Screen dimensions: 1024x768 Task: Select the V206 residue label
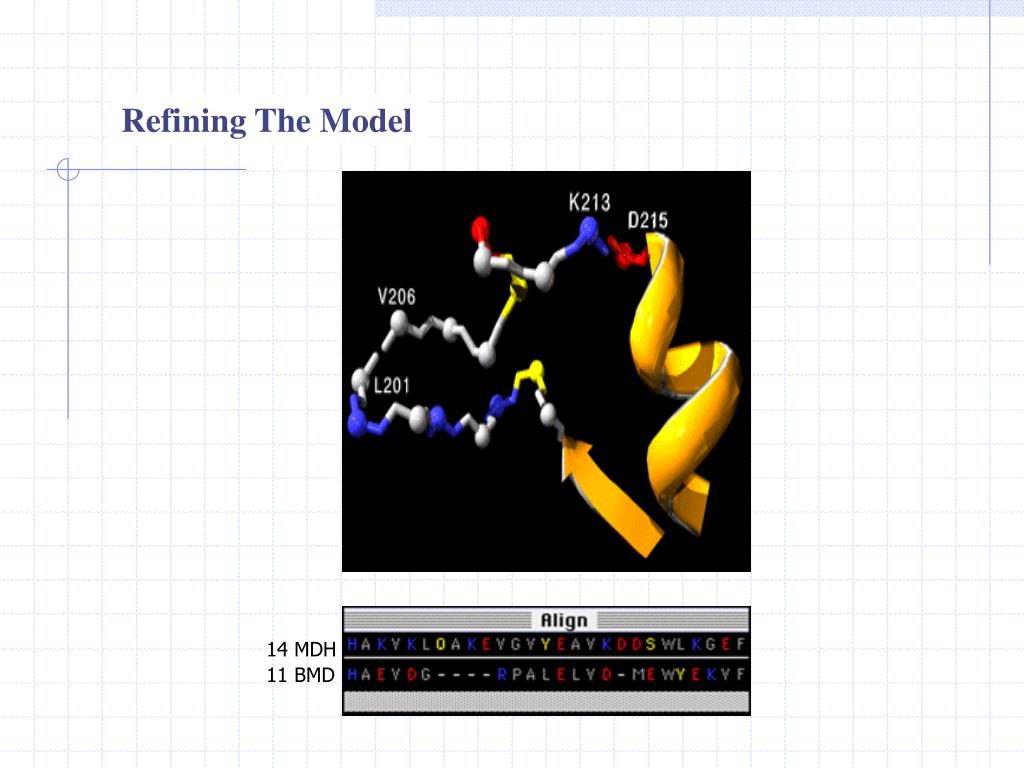pyautogui.click(x=396, y=296)
